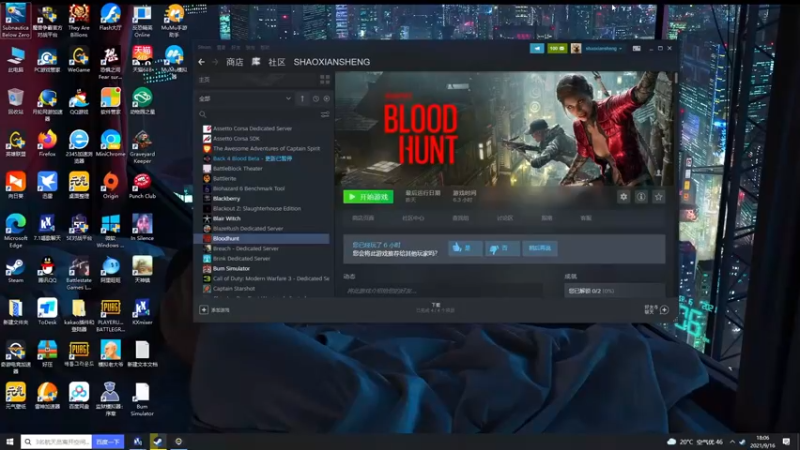This screenshot has height=450, width=800.
Task: Go back with Steam's back arrow
Action: tap(202, 62)
